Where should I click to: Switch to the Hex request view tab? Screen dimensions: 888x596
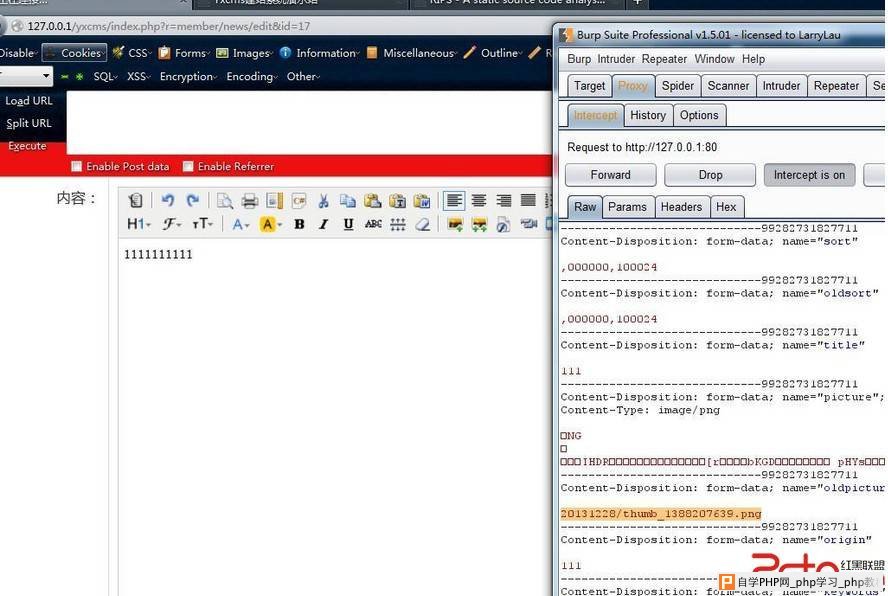(x=726, y=207)
